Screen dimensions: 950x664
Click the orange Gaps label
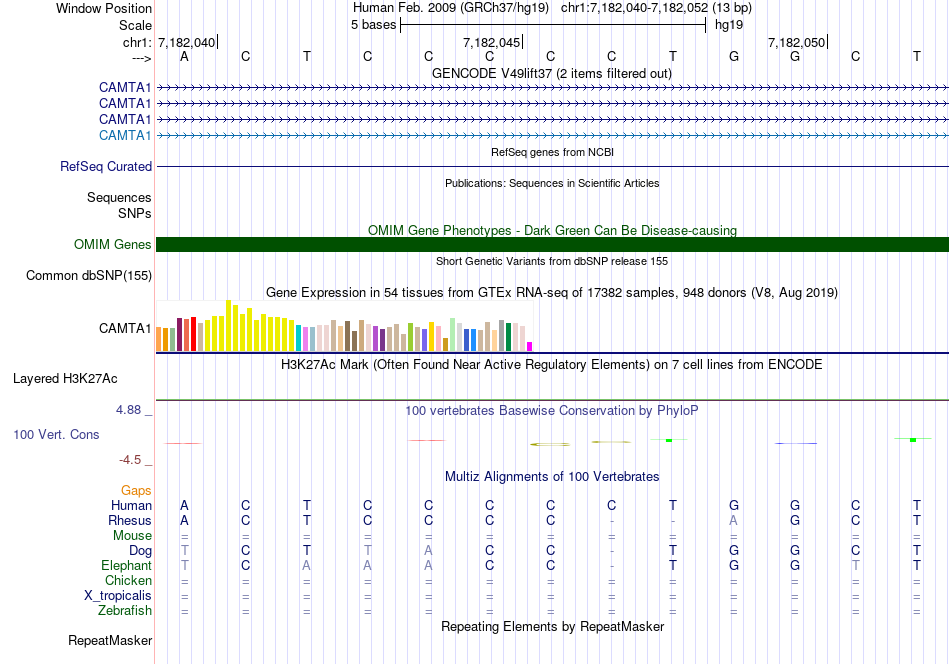[136, 490]
